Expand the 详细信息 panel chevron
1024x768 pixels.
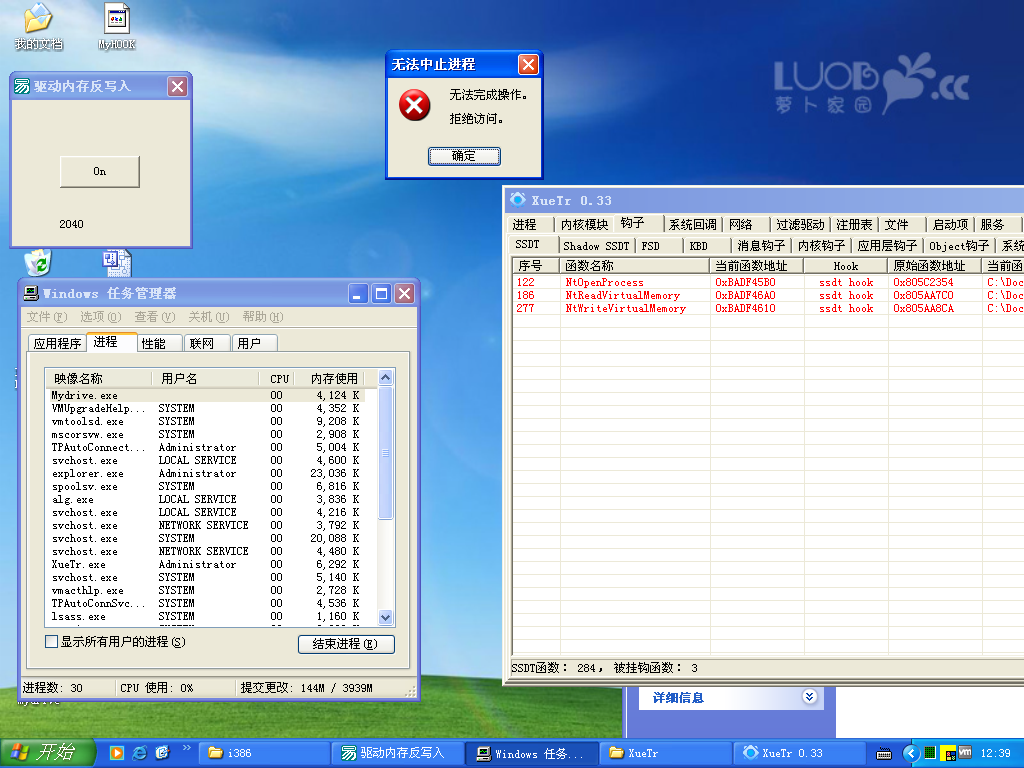809,697
